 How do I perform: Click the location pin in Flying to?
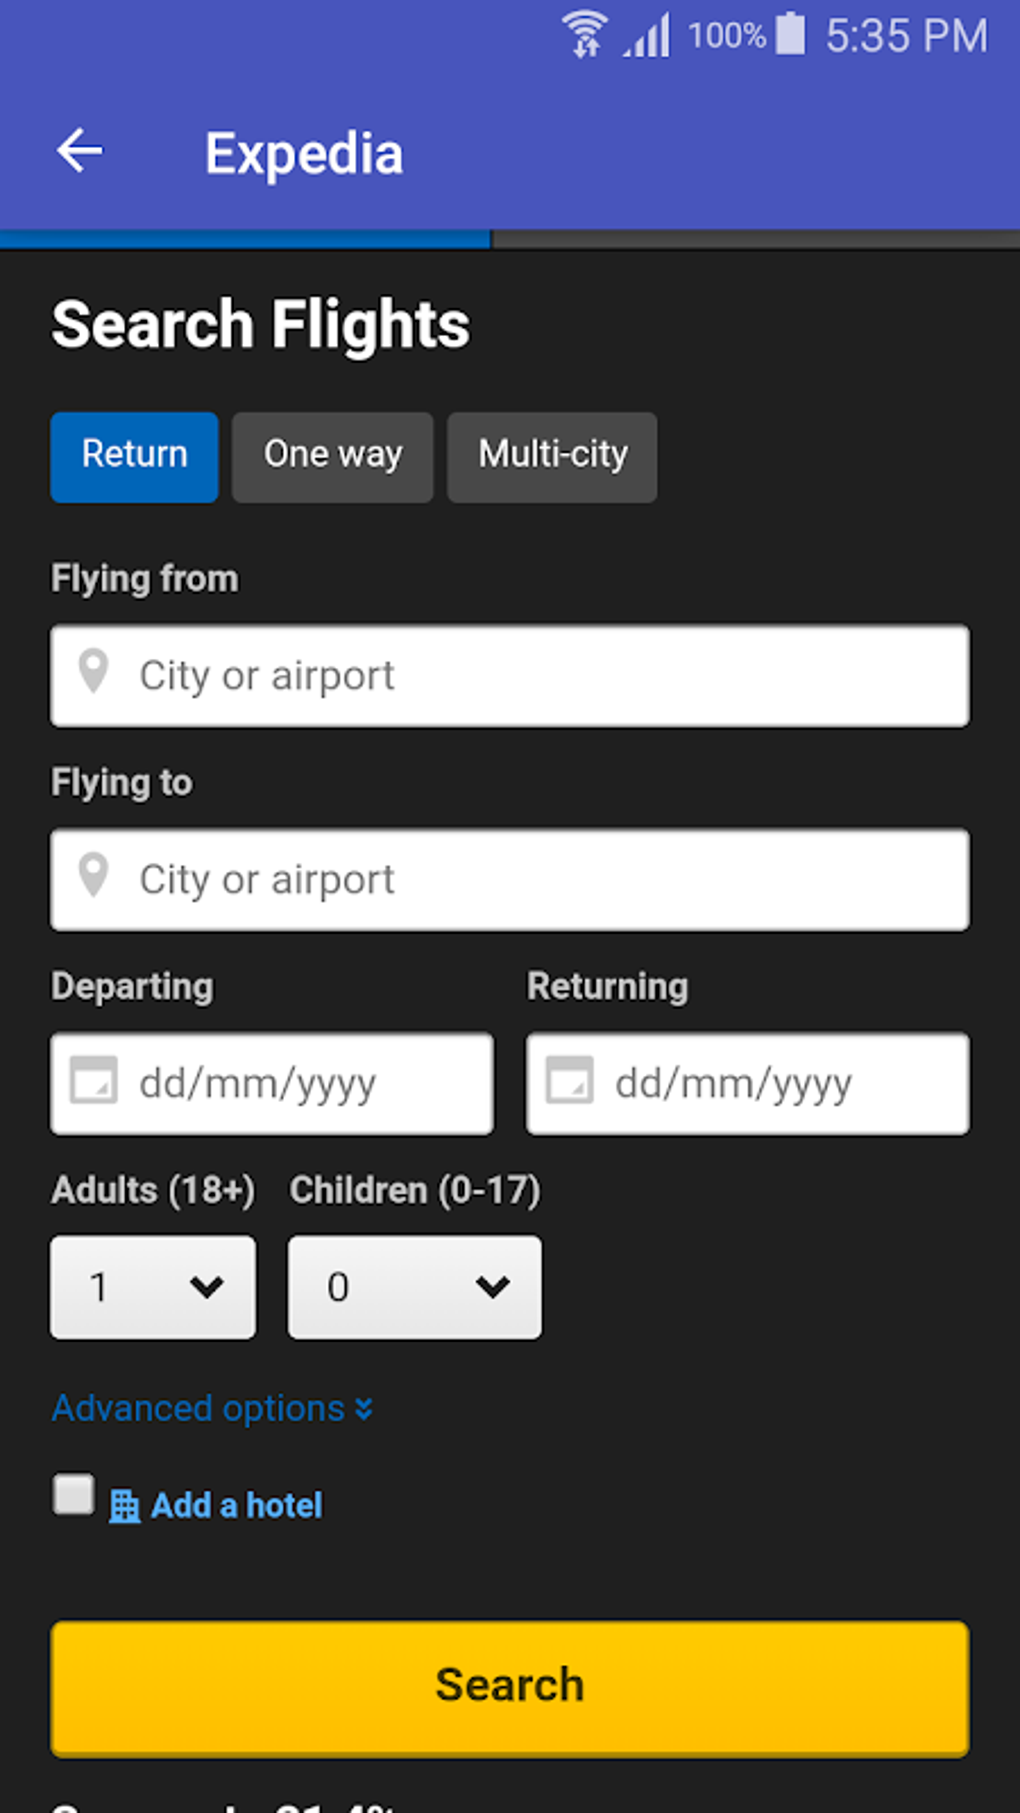94,876
